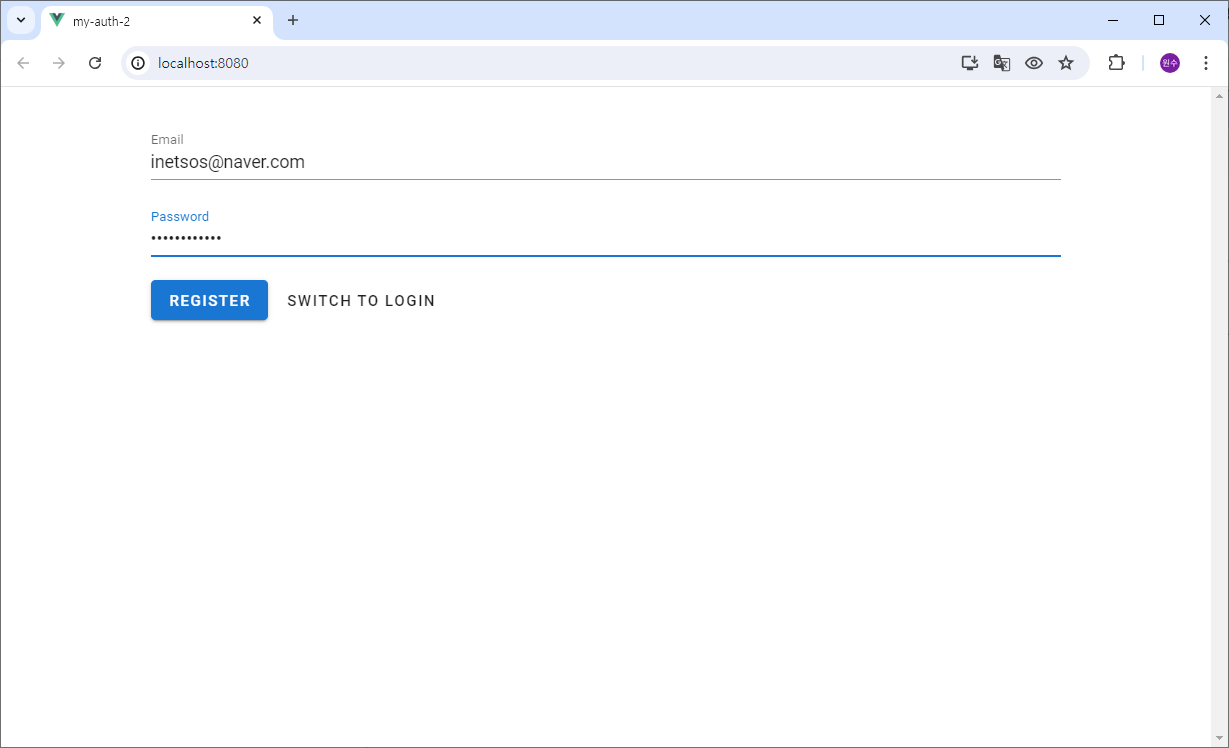The height and width of the screenshot is (748, 1229).
Task: Click the scrollbar up arrow
Action: [1219, 96]
